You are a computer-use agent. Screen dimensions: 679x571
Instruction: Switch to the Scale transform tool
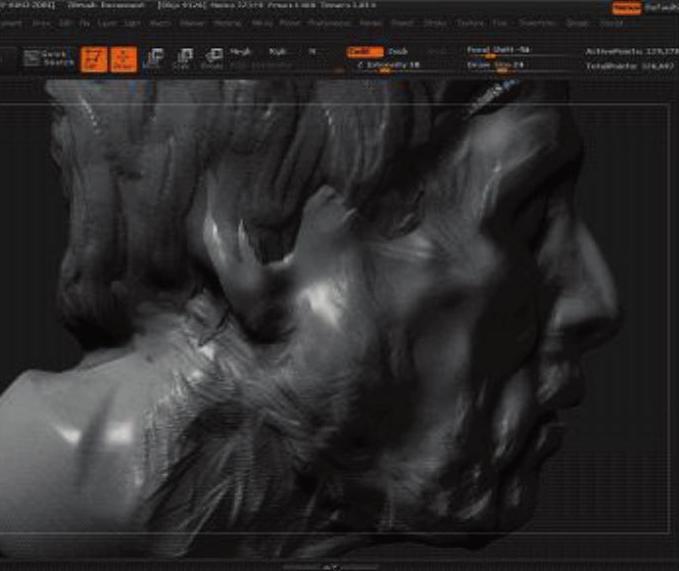[183, 60]
